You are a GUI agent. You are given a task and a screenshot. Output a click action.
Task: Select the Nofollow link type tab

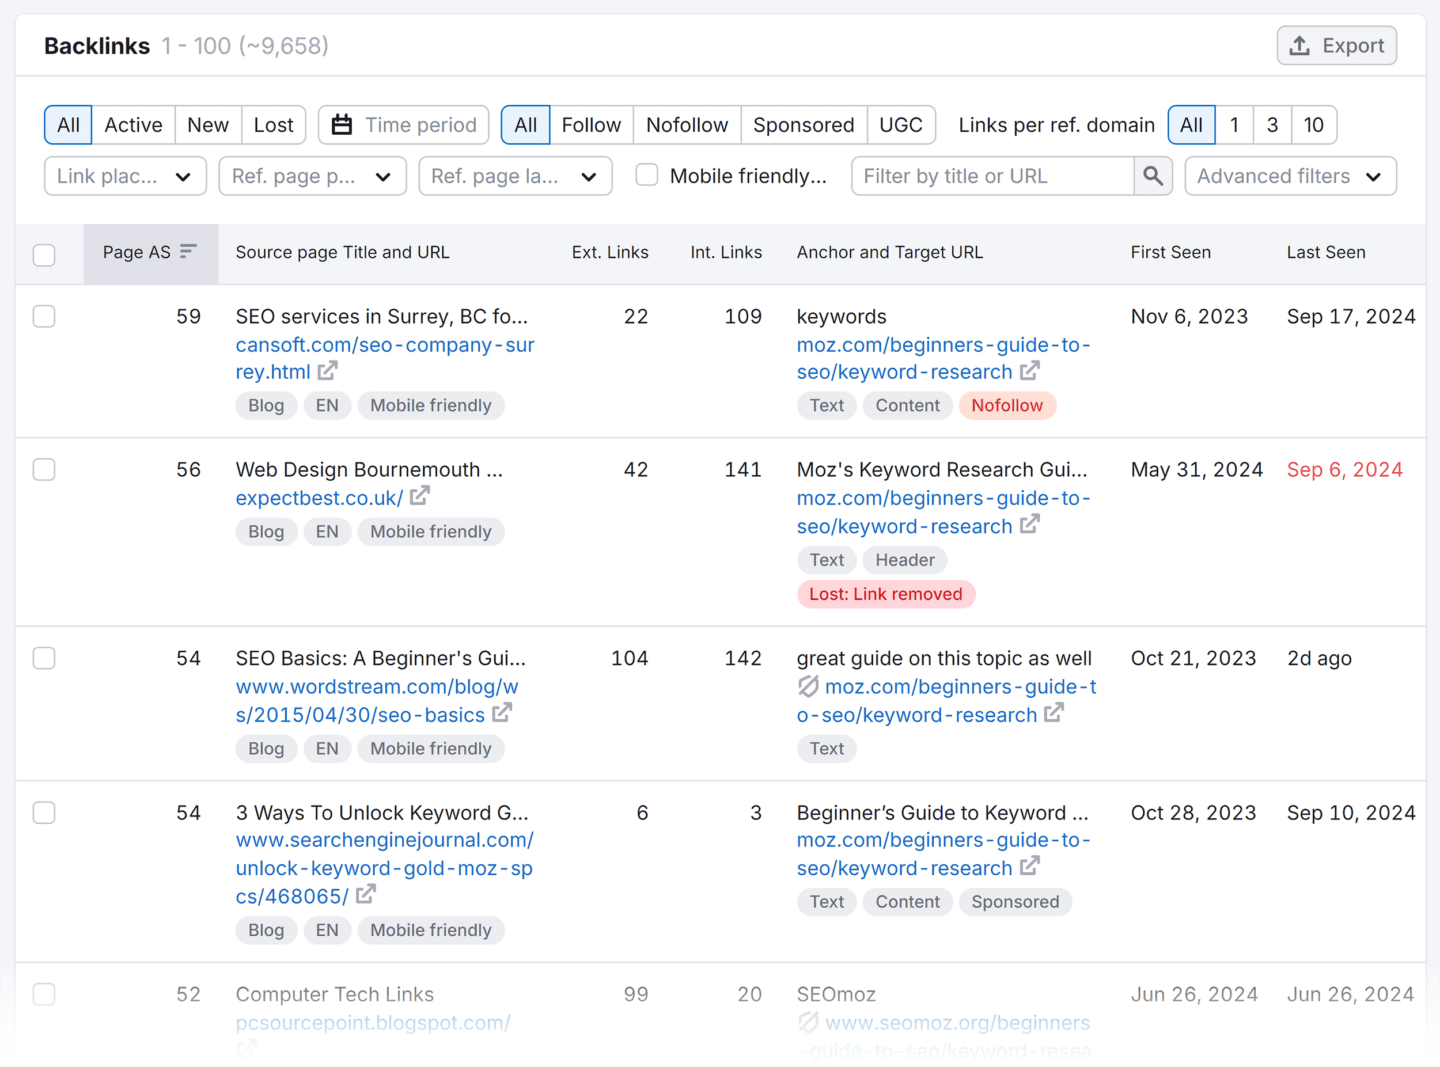pos(686,125)
